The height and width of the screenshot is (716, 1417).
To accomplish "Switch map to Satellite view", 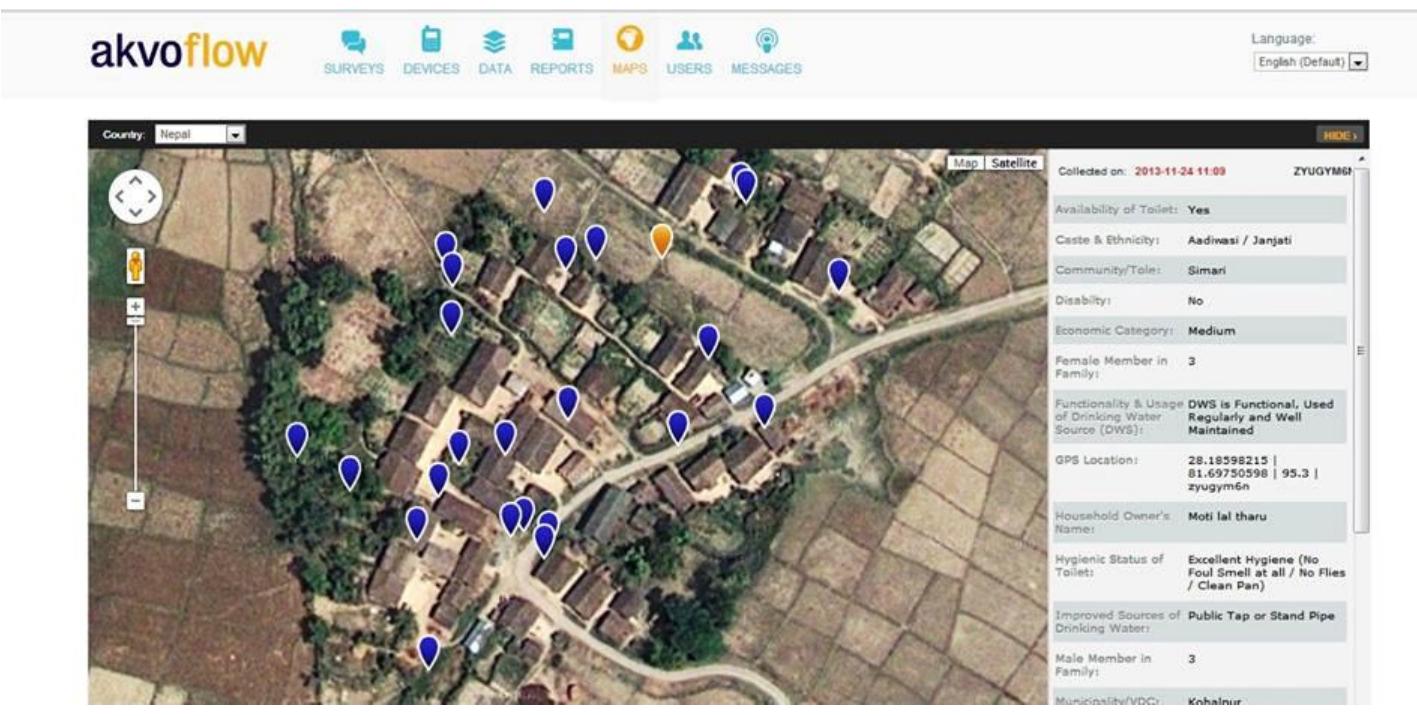I will pos(1014,163).
